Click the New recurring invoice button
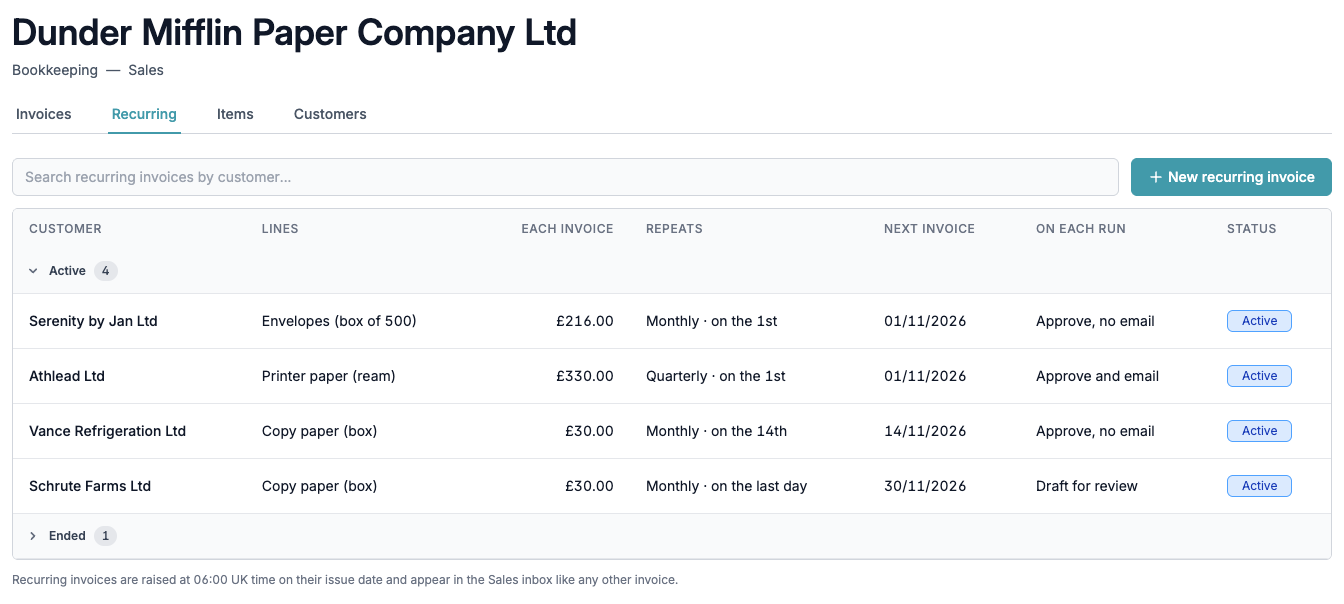 pos(1231,177)
